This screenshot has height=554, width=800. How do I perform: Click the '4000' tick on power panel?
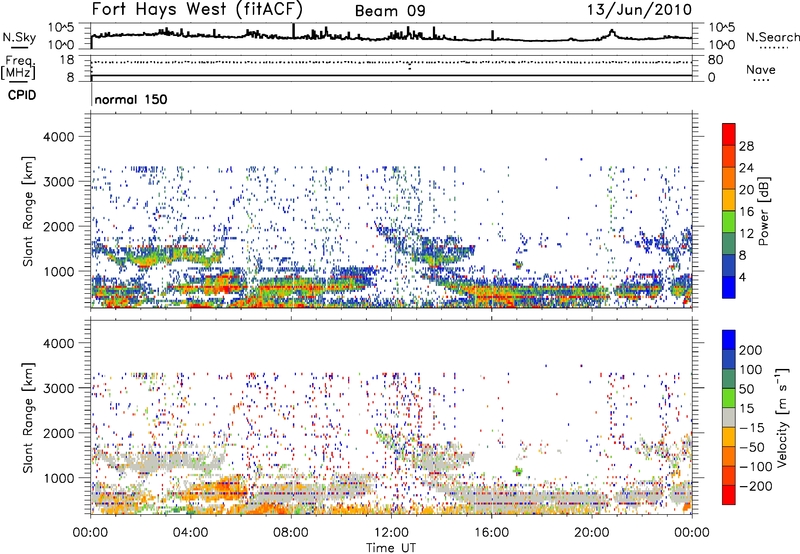[58, 137]
